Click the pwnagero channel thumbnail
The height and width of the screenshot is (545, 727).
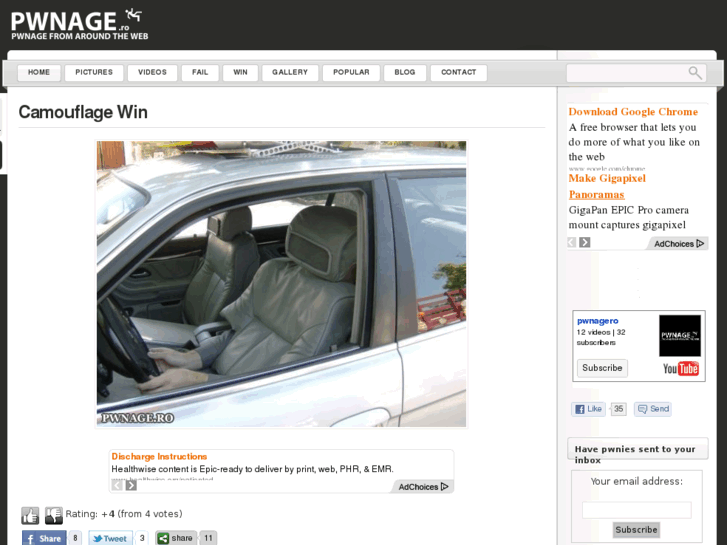(x=680, y=335)
